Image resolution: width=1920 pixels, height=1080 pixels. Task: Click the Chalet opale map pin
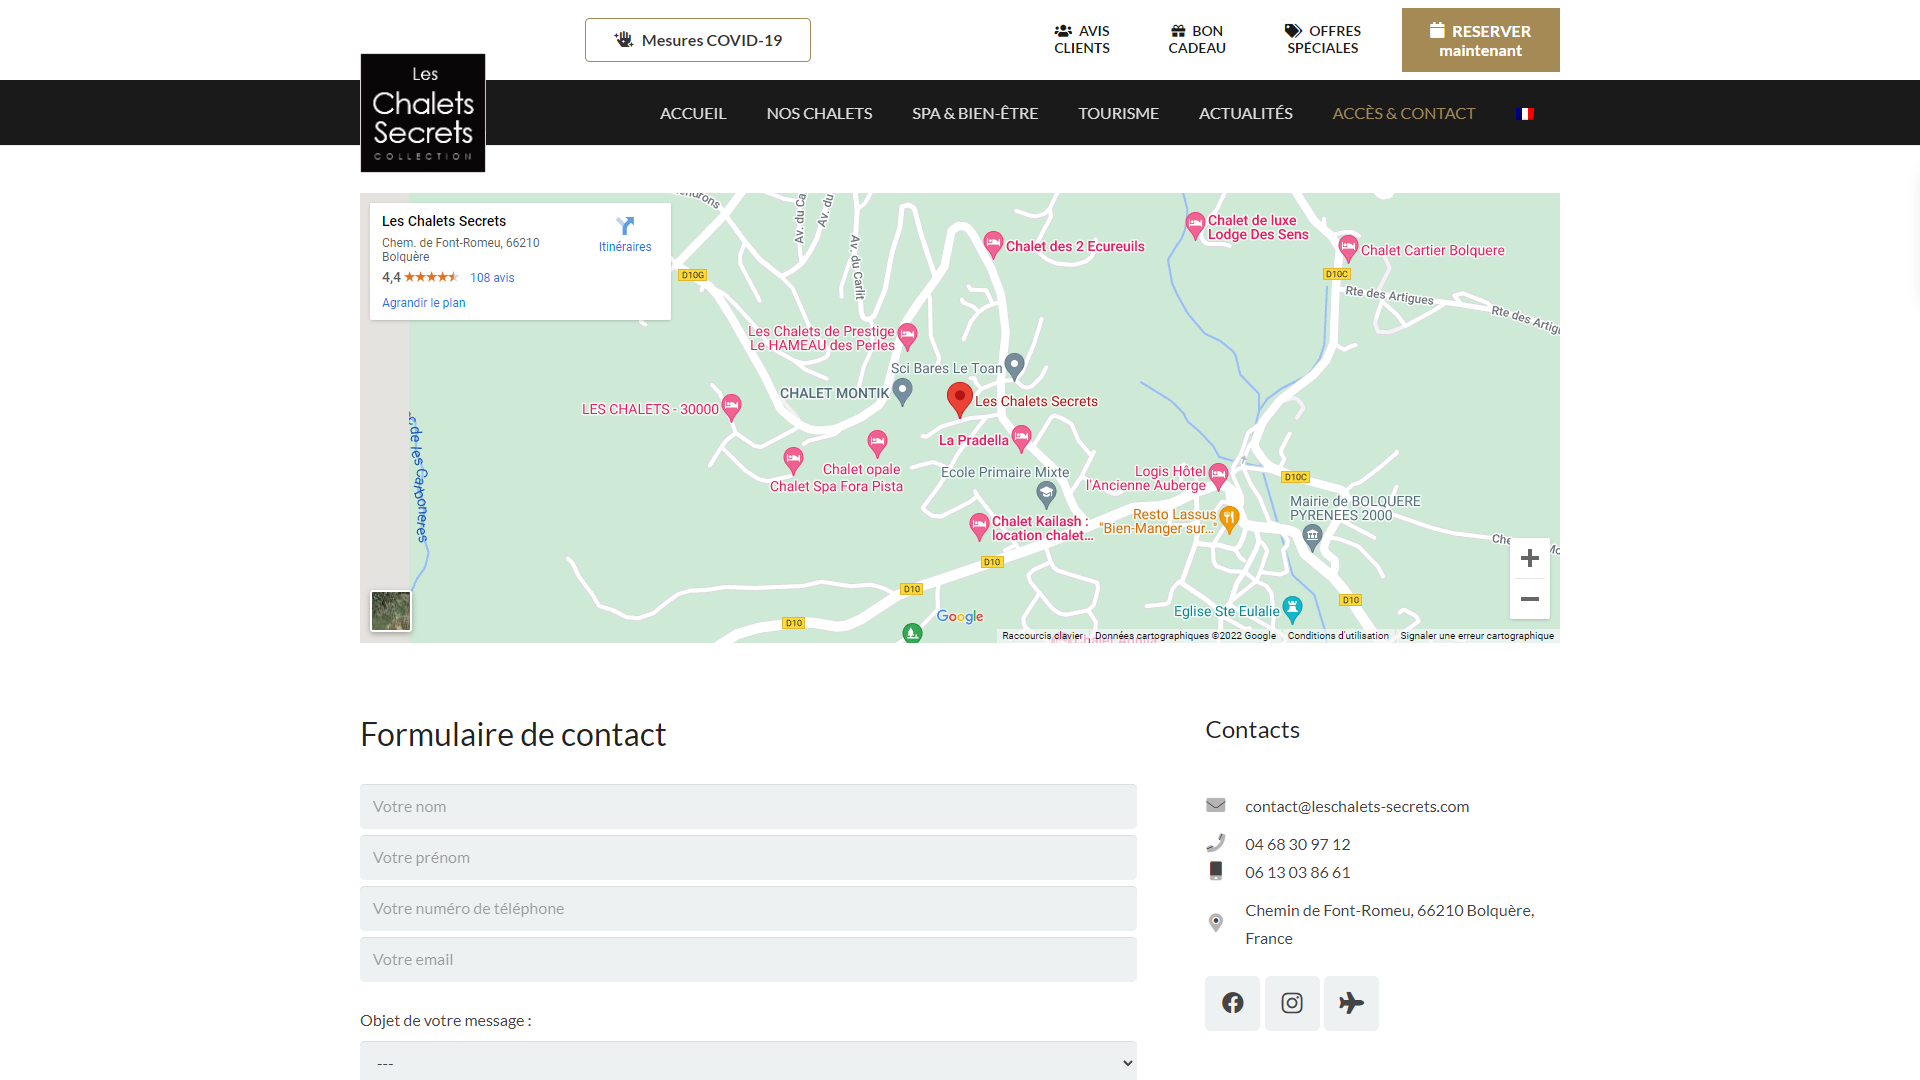point(877,442)
